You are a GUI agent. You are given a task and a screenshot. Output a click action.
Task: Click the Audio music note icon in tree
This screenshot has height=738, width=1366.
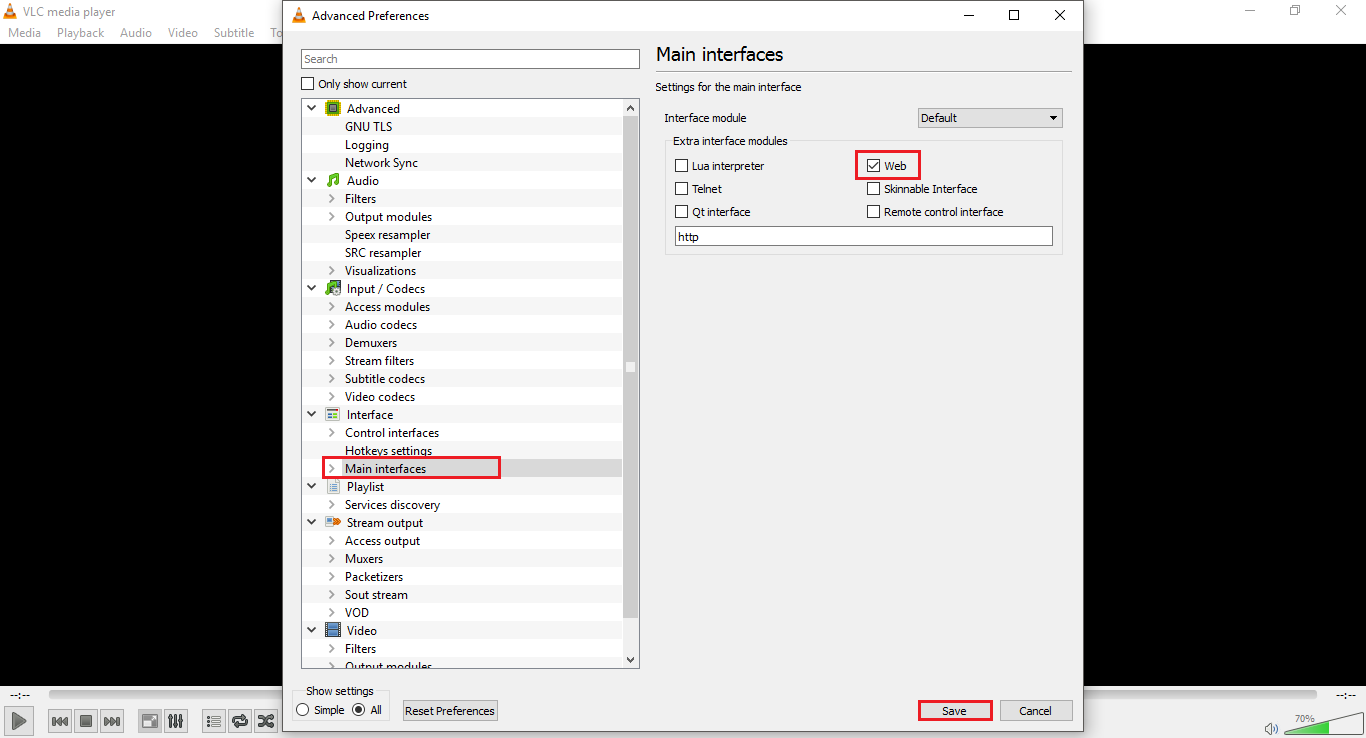point(333,181)
